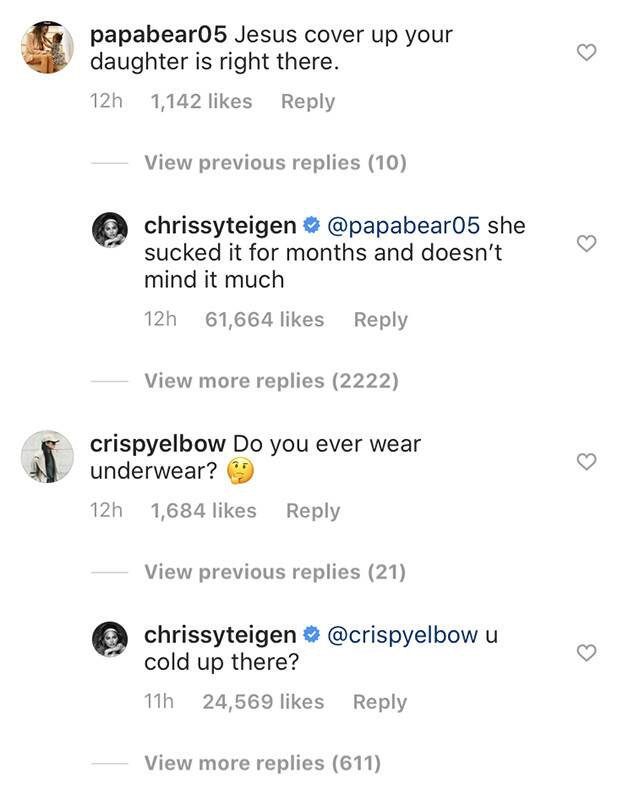Image resolution: width=634 pixels, height=795 pixels.
Task: Expand View more replies (2222)
Action: pos(271,381)
